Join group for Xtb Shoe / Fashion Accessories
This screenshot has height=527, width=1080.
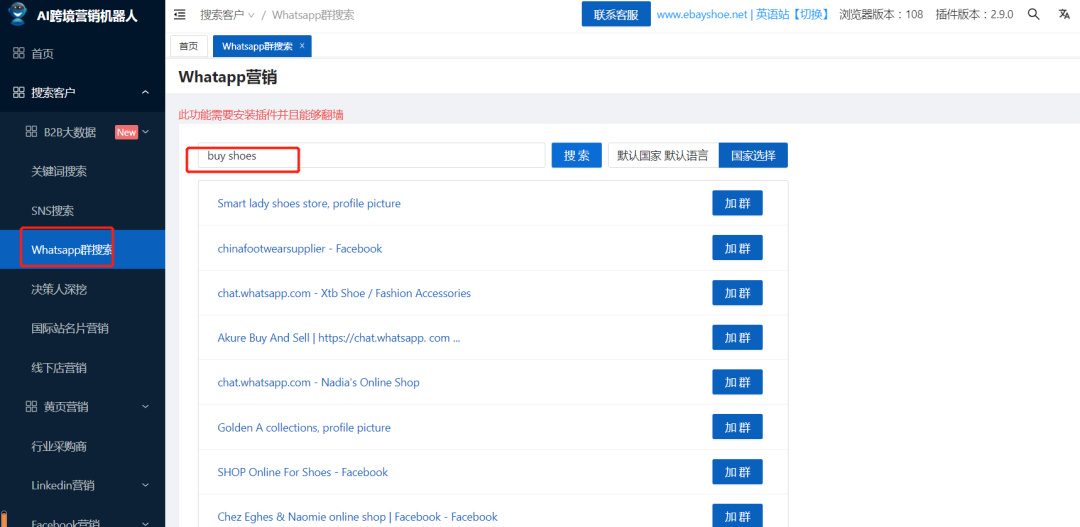tap(737, 293)
